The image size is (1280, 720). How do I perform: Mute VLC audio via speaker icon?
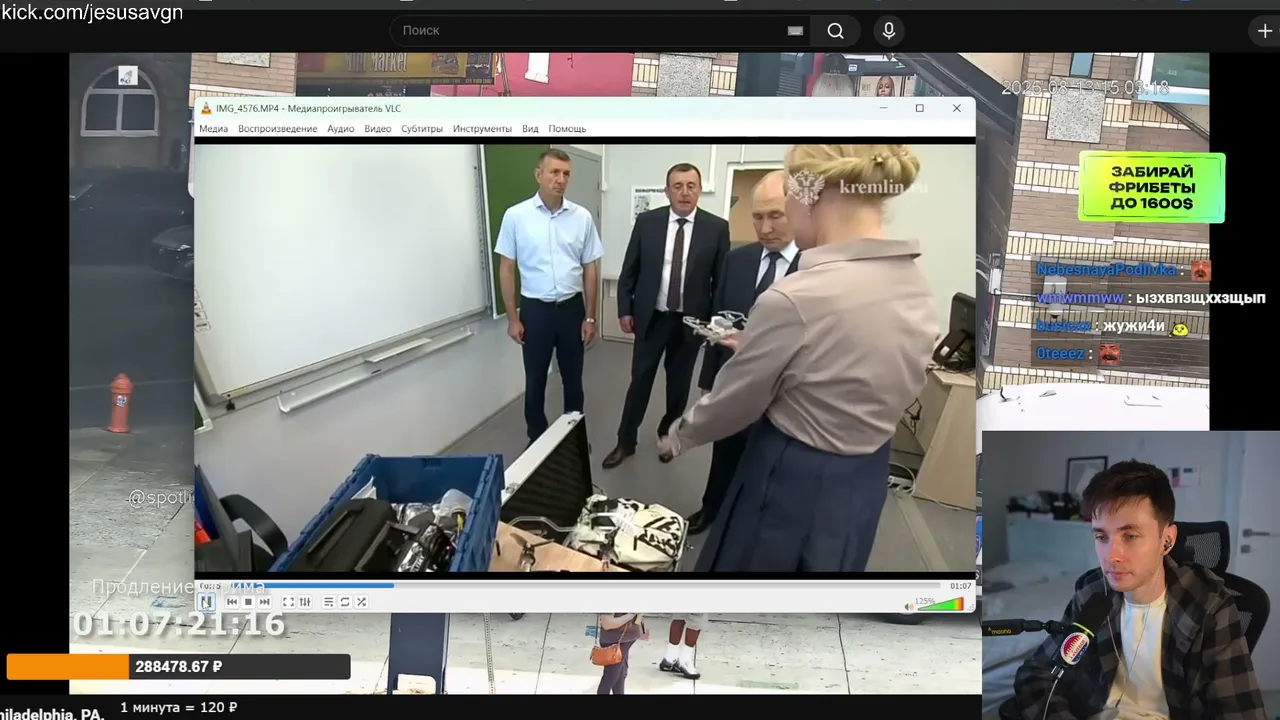tap(909, 606)
